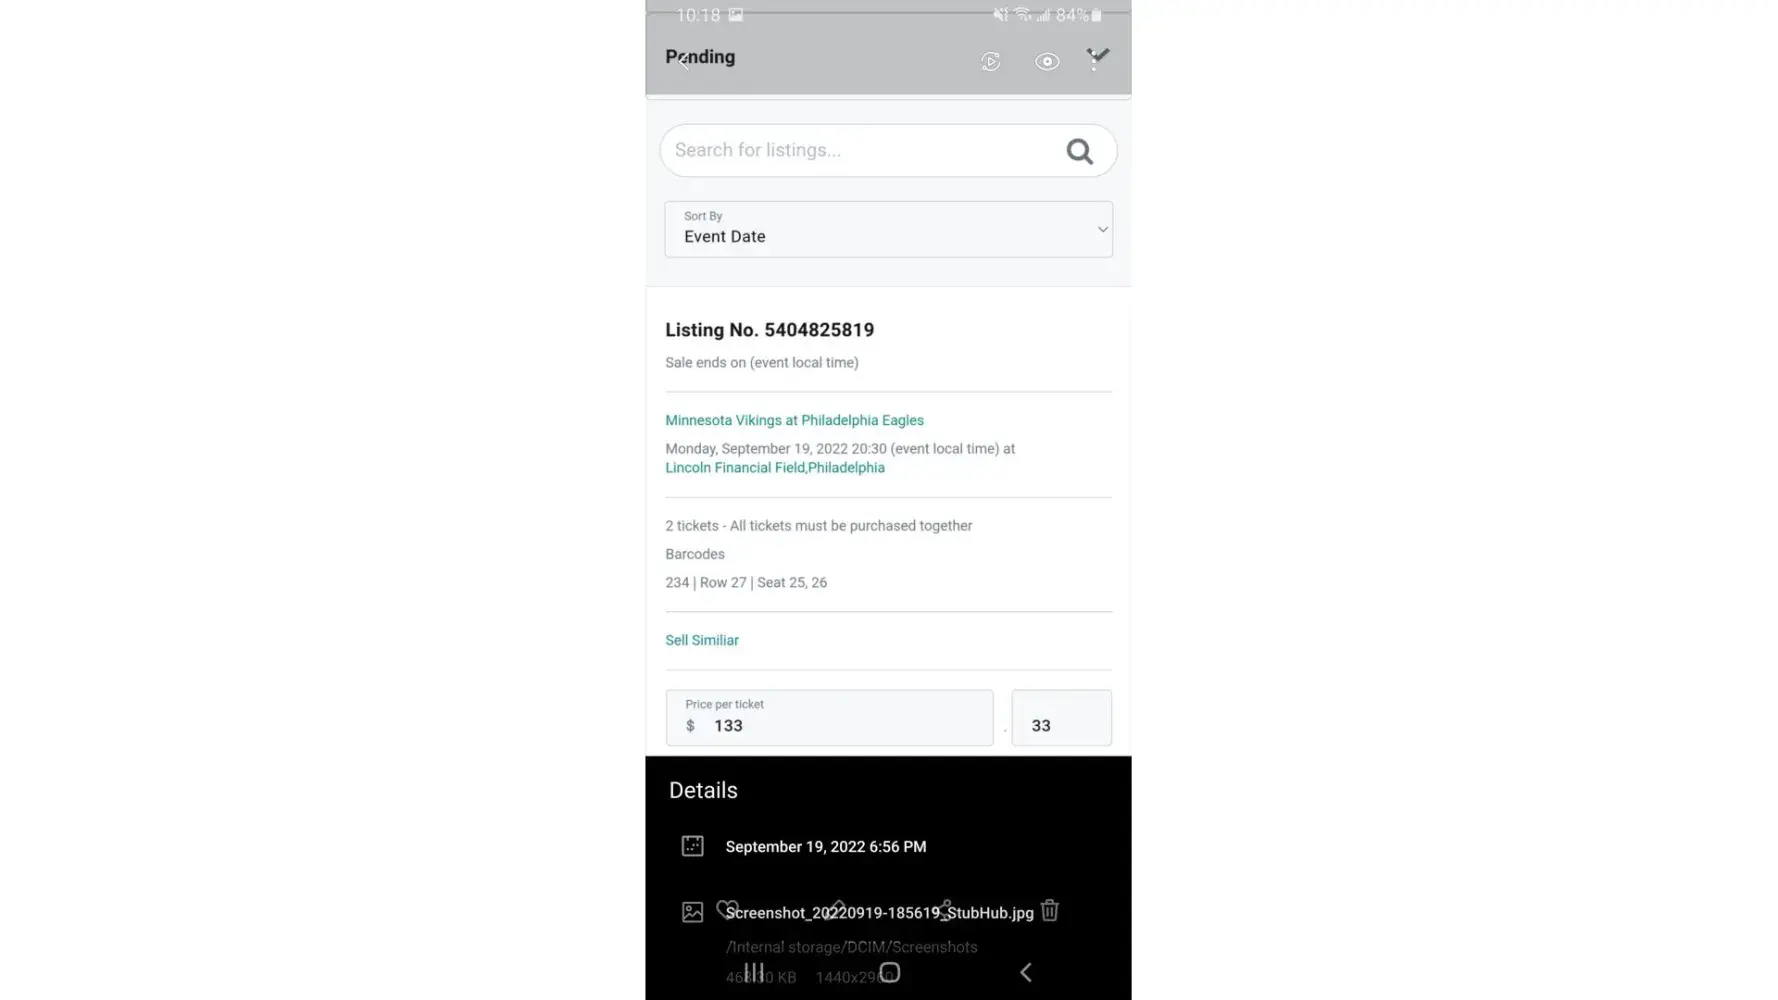Toggle the heart favorite icon
The height and width of the screenshot is (1000, 1778).
(x=727, y=909)
